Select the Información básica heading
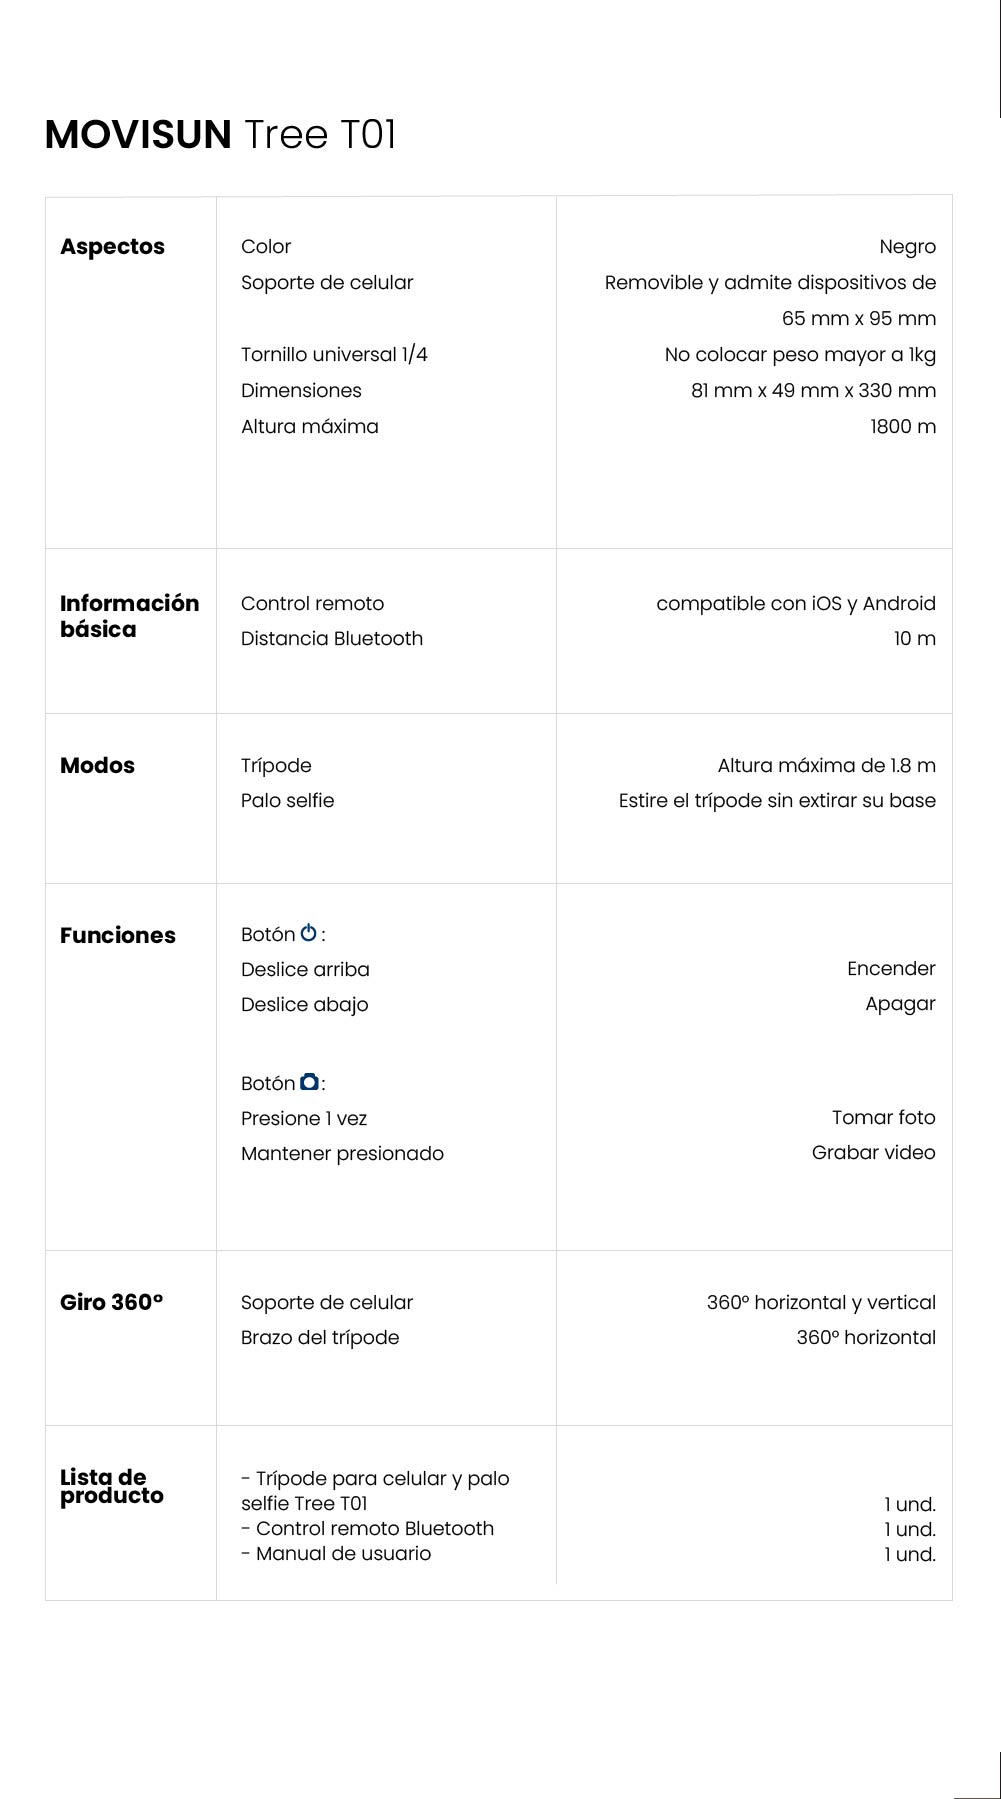 click(129, 616)
